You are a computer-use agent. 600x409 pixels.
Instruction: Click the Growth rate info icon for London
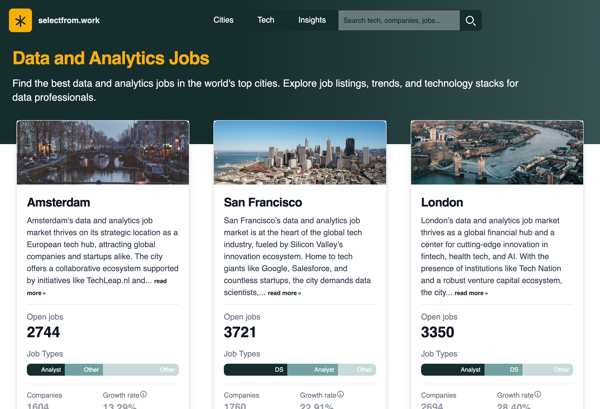(x=537, y=395)
